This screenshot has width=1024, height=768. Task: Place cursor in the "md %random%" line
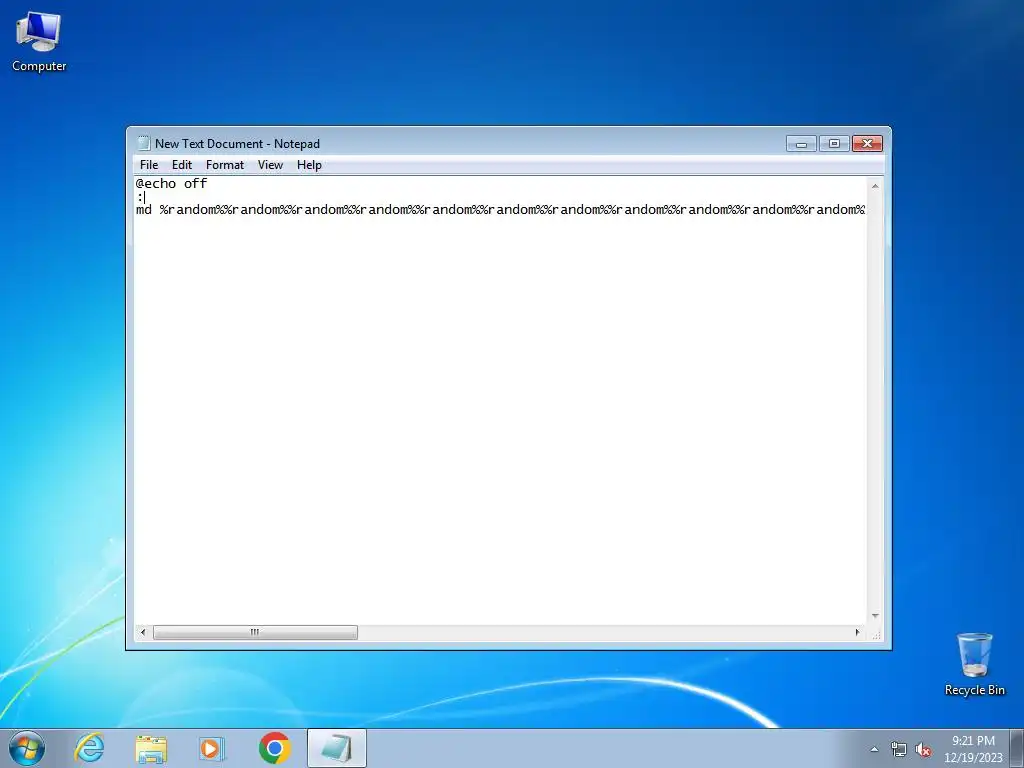point(500,210)
